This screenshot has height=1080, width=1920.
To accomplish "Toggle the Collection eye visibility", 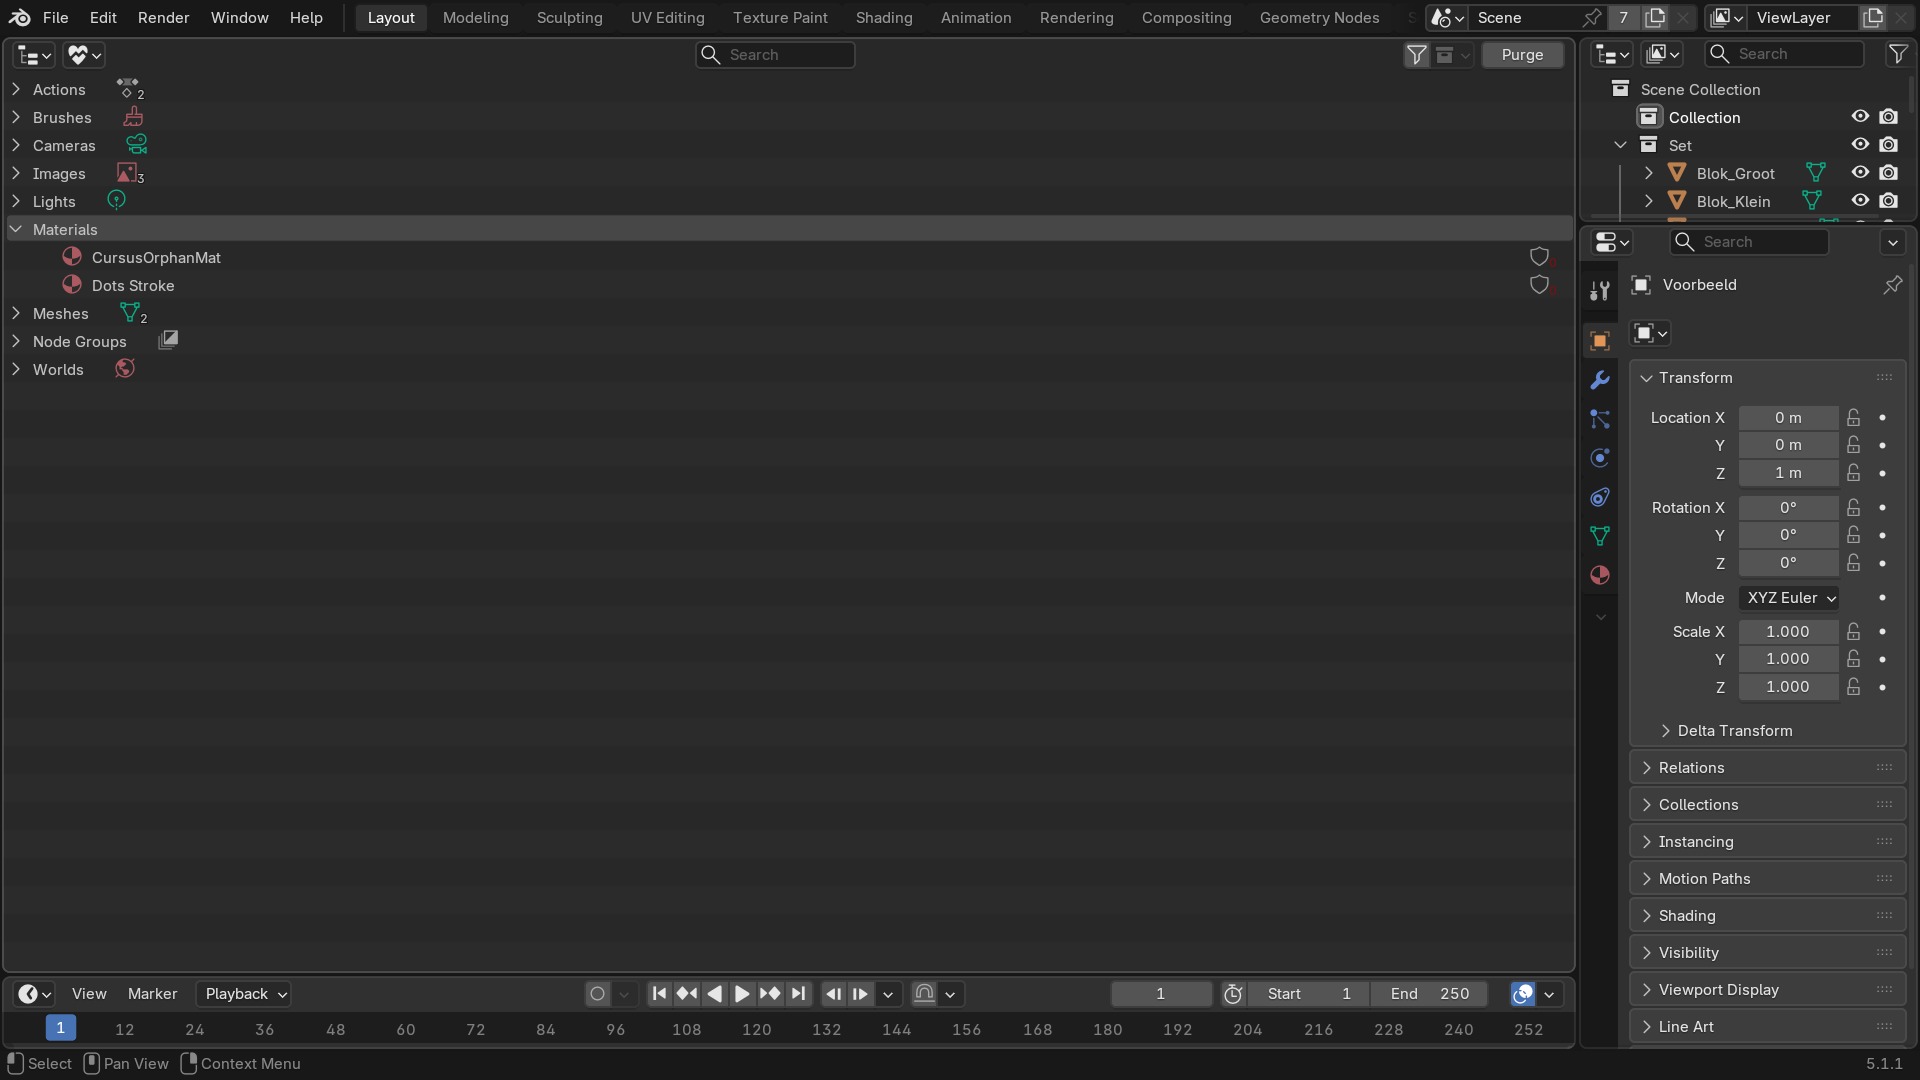I will (x=1860, y=117).
